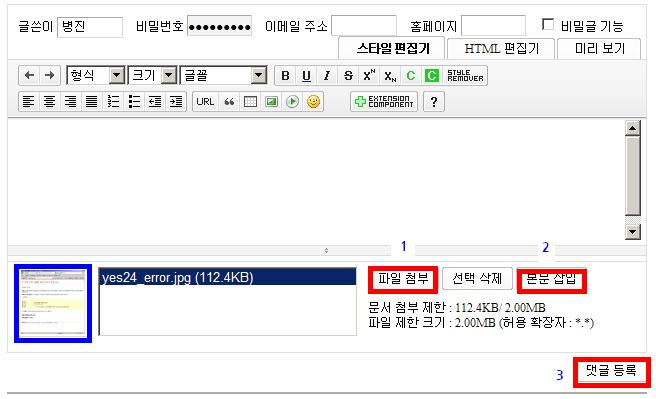Switch to HTML 편집기 tab
The width and height of the screenshot is (656, 399).
(501, 49)
